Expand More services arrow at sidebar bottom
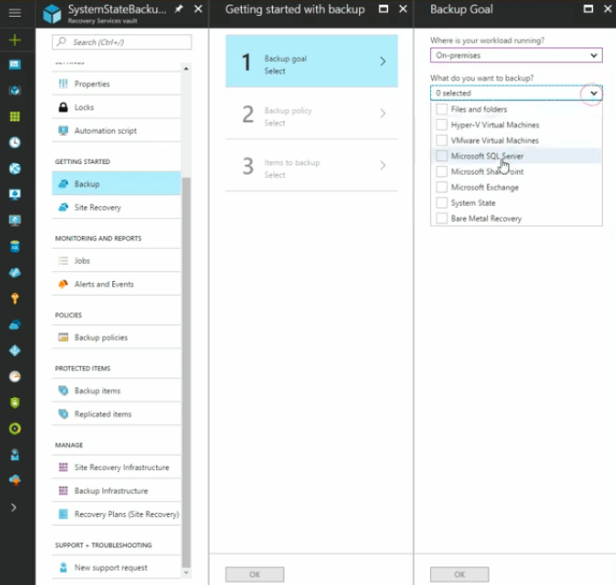 14,508
